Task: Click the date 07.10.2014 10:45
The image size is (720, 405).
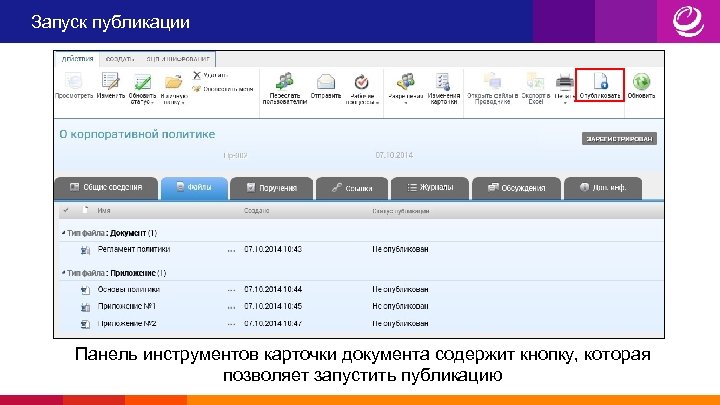Action: click(273, 306)
